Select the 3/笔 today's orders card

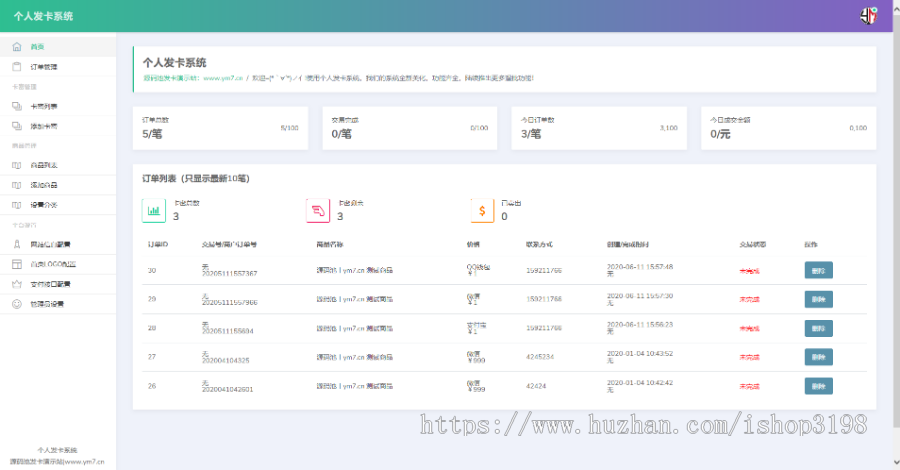pos(599,128)
